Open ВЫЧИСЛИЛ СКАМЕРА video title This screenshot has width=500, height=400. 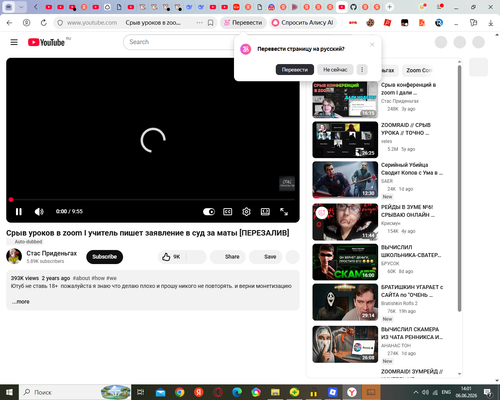click(412, 333)
